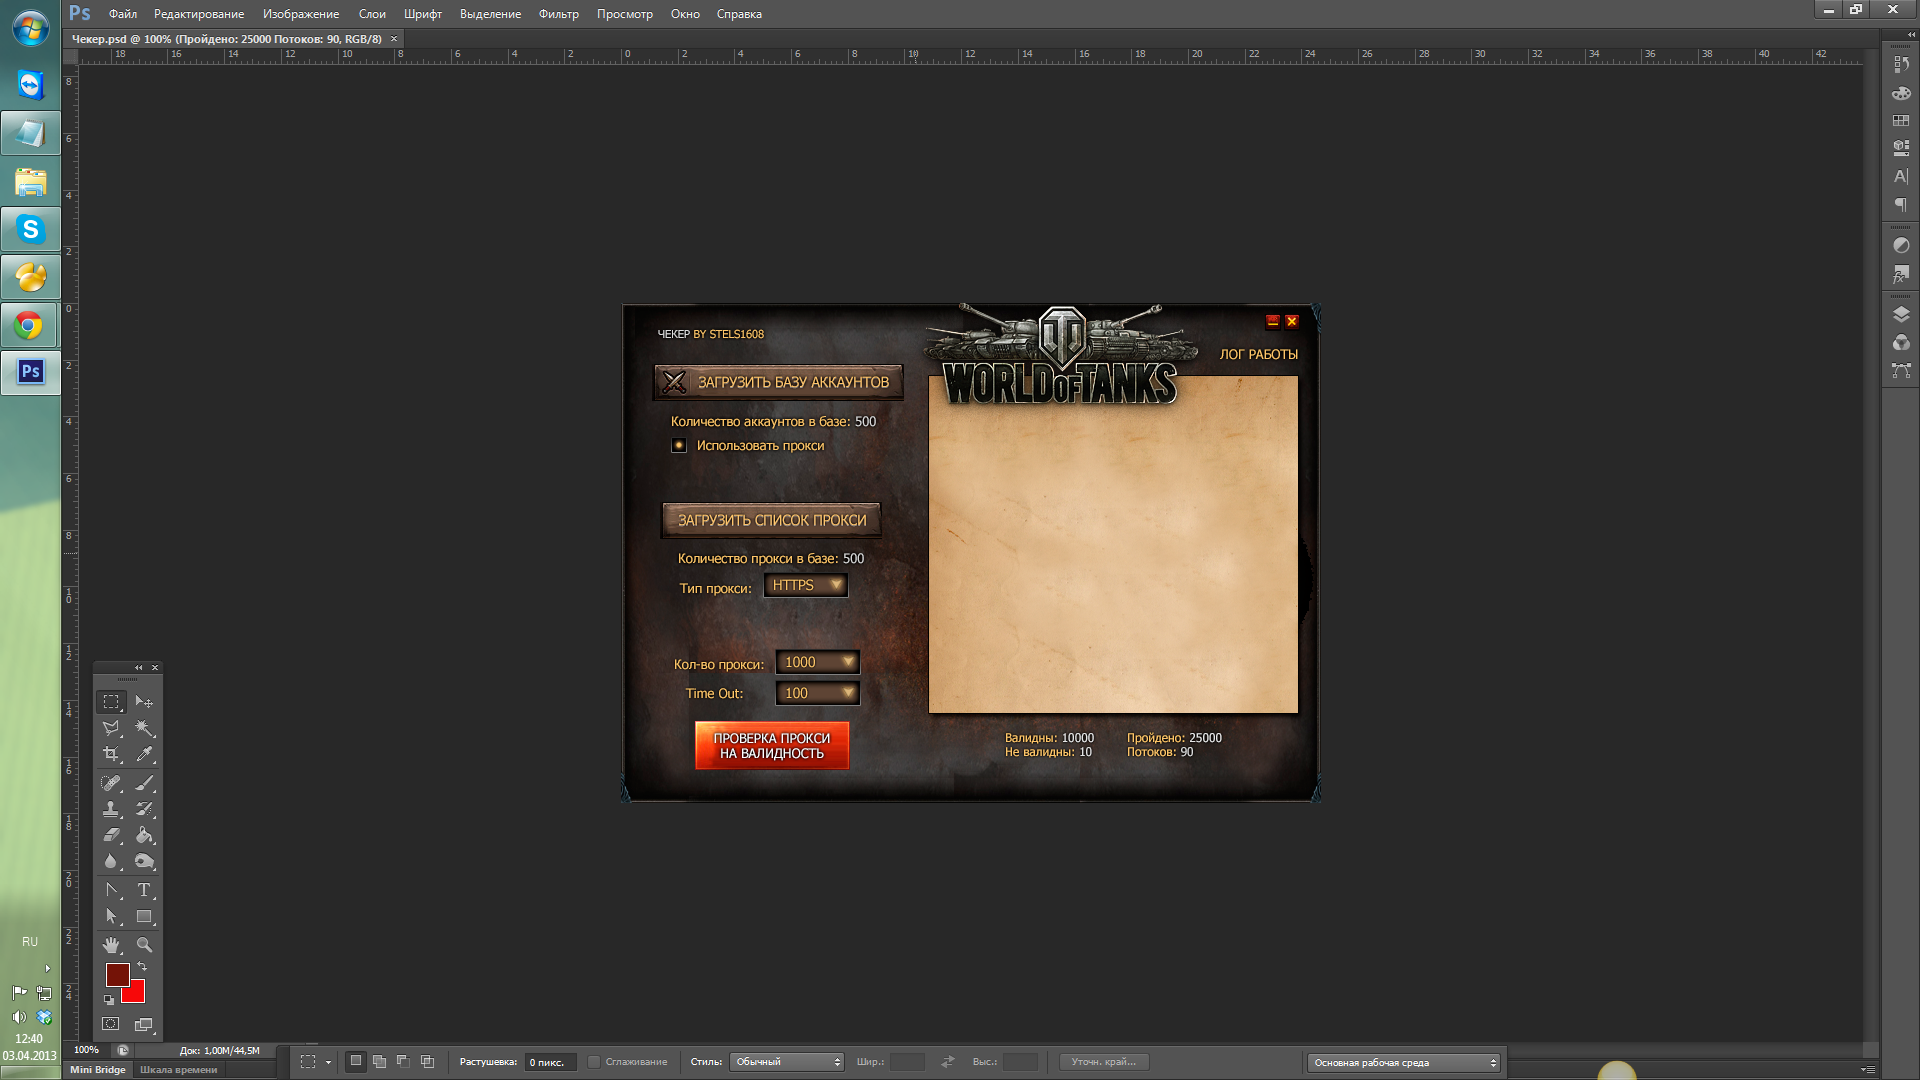Collapse the tools panel with double arrows
This screenshot has height=1080, width=1920.
tap(139, 667)
